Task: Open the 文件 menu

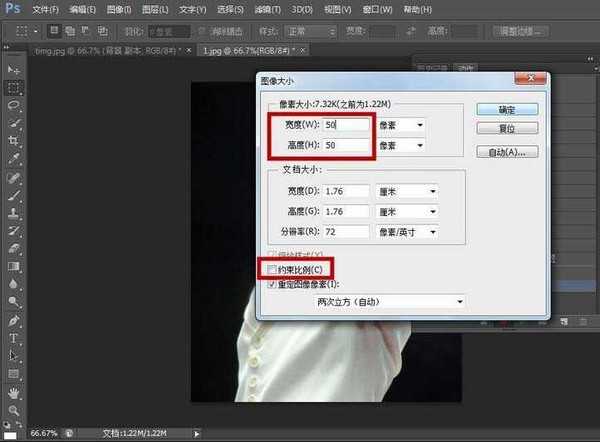Action: coord(47,9)
